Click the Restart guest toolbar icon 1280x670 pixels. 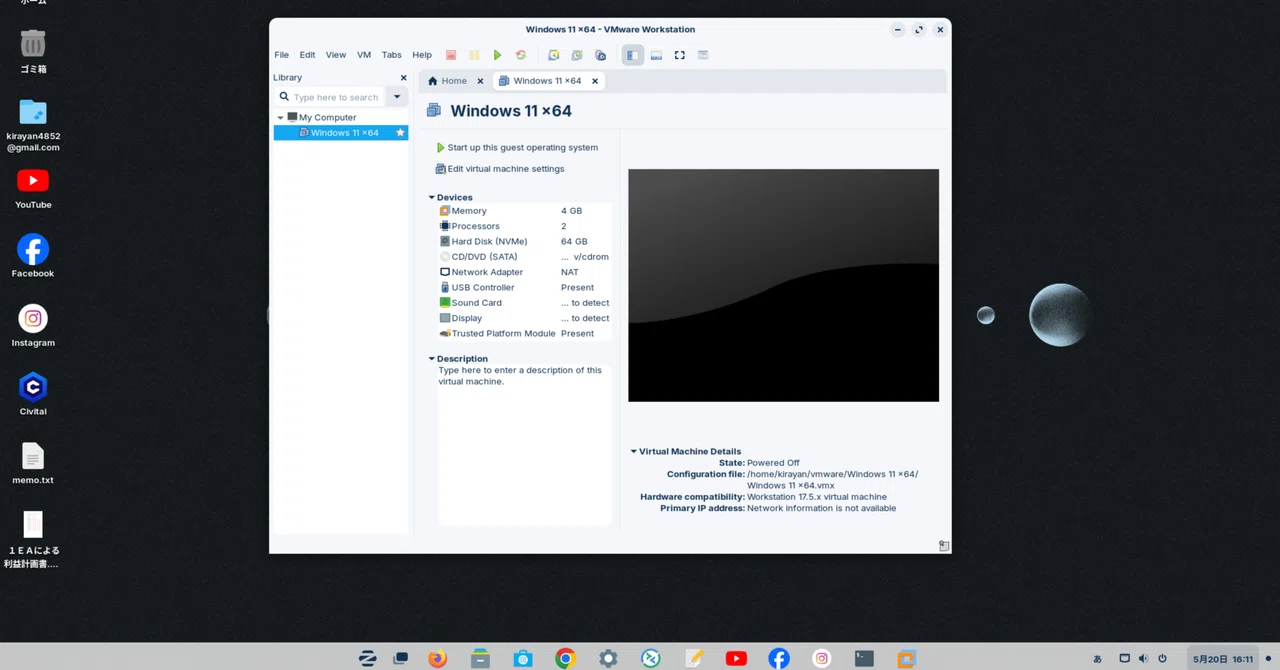point(520,55)
